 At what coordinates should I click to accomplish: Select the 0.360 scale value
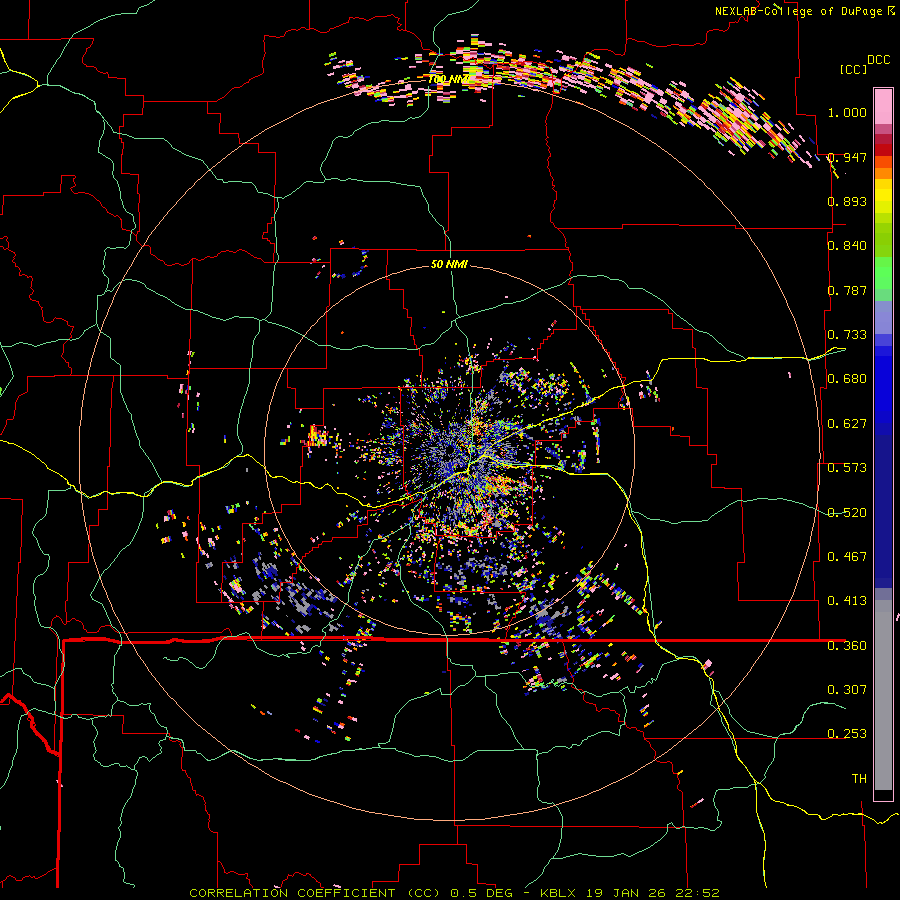click(x=847, y=646)
